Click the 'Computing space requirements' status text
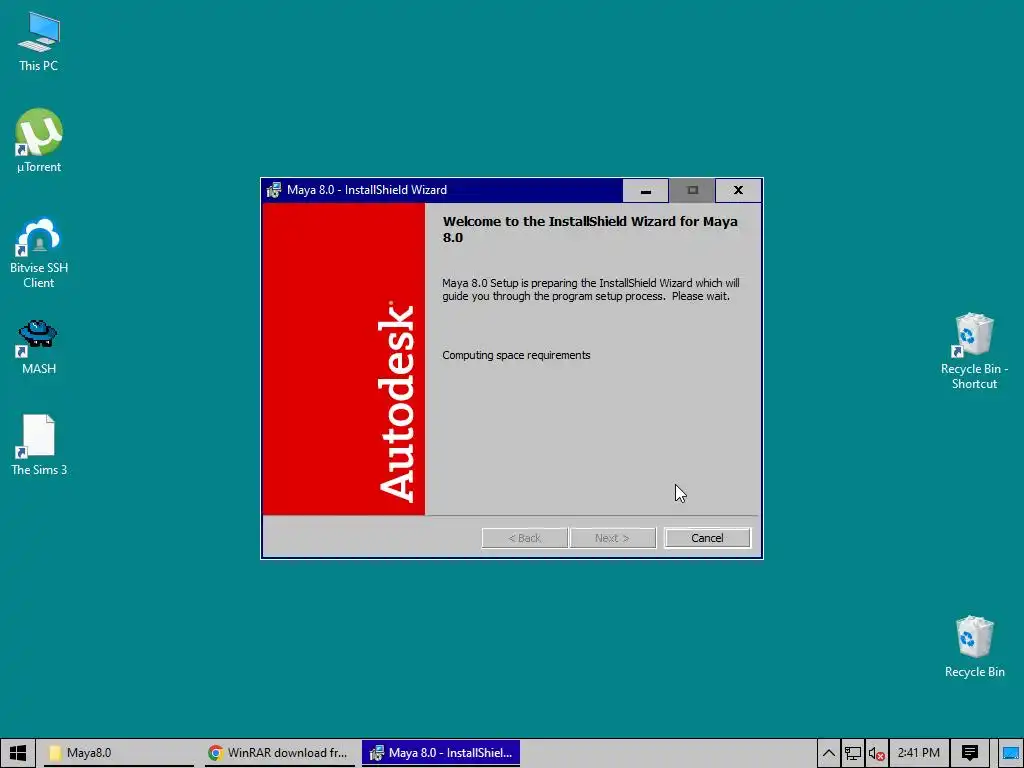Viewport: 1024px width, 768px height. 516,355
